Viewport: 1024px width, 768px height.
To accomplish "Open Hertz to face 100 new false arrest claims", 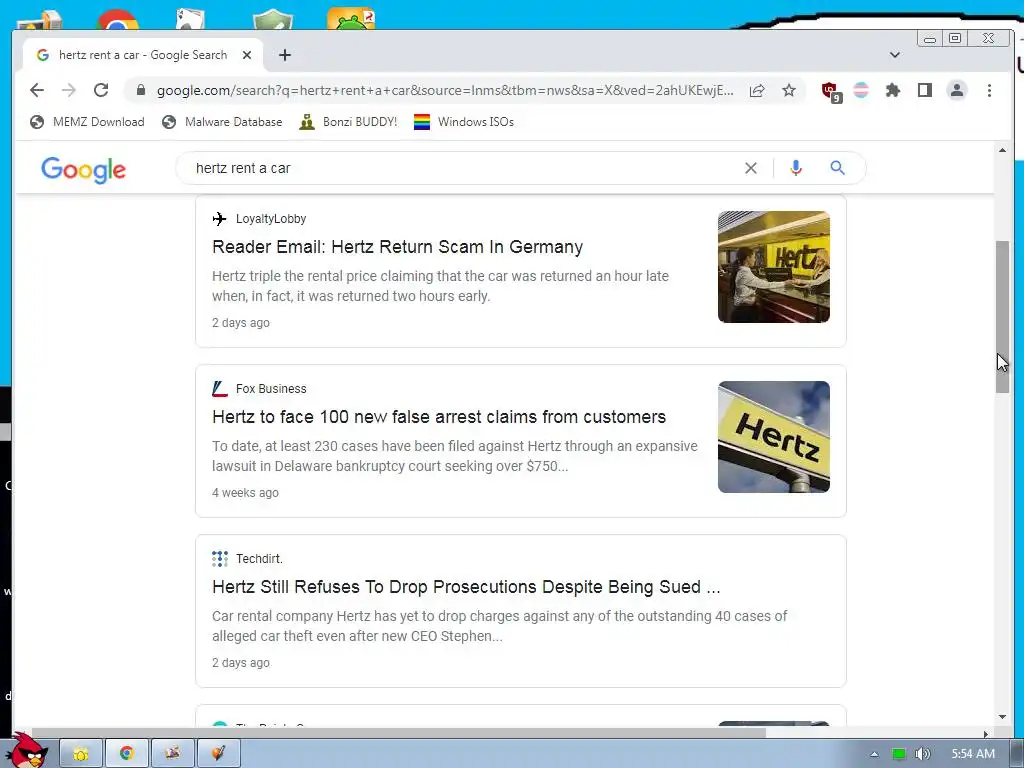I will click(439, 417).
